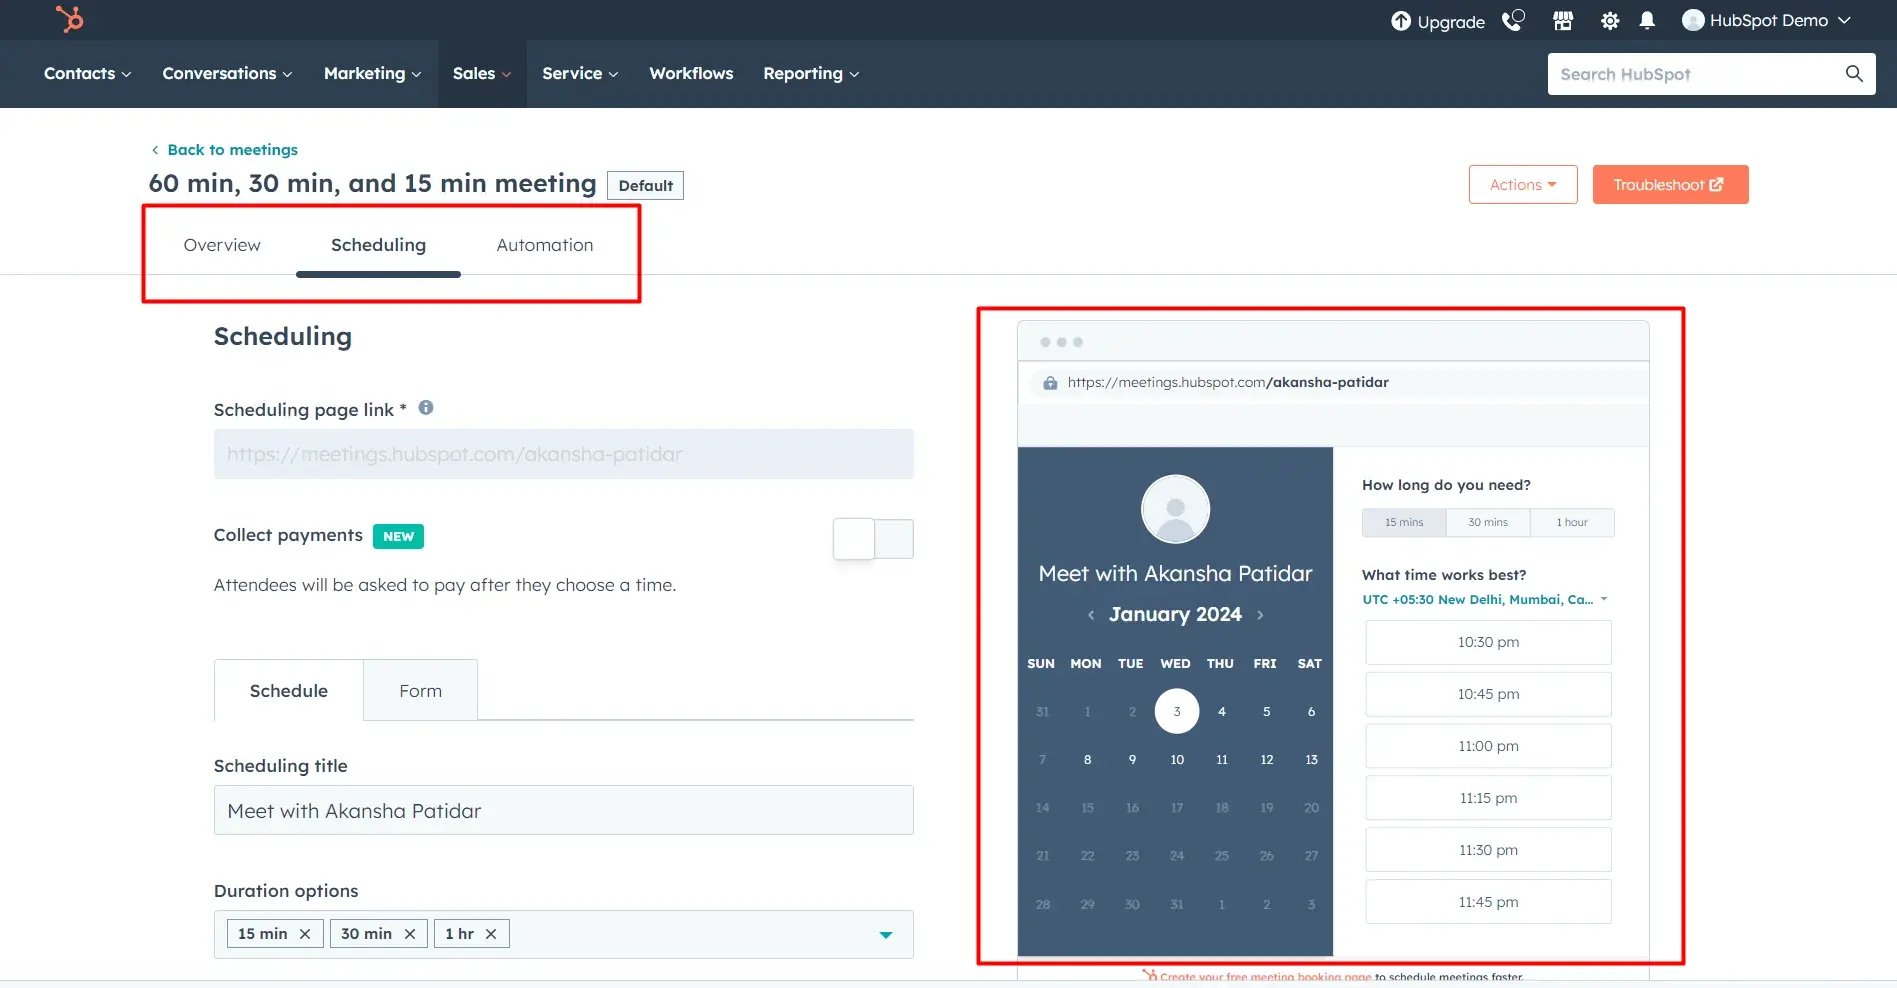This screenshot has height=988, width=1897.
Task: Open the calling phone icon
Action: (1512, 20)
